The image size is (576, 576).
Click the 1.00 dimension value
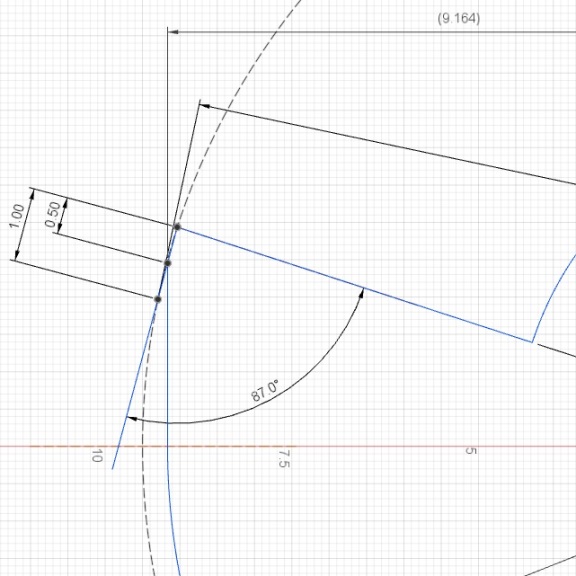(x=17, y=216)
